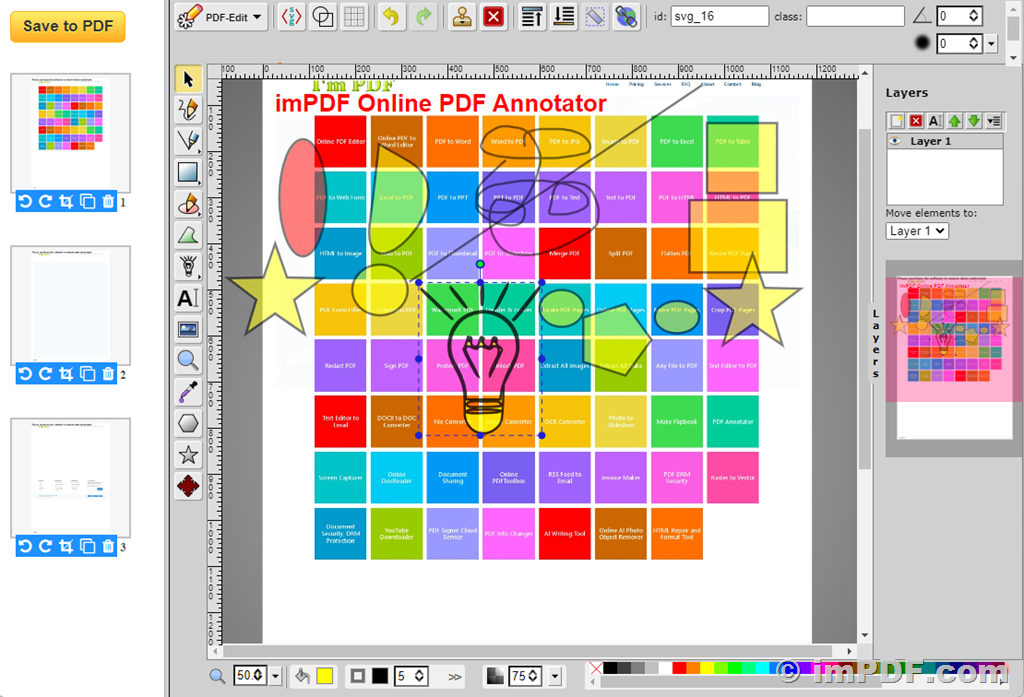Click the yellow fill color box
Screen dimensions: 1024x697
click(325, 676)
